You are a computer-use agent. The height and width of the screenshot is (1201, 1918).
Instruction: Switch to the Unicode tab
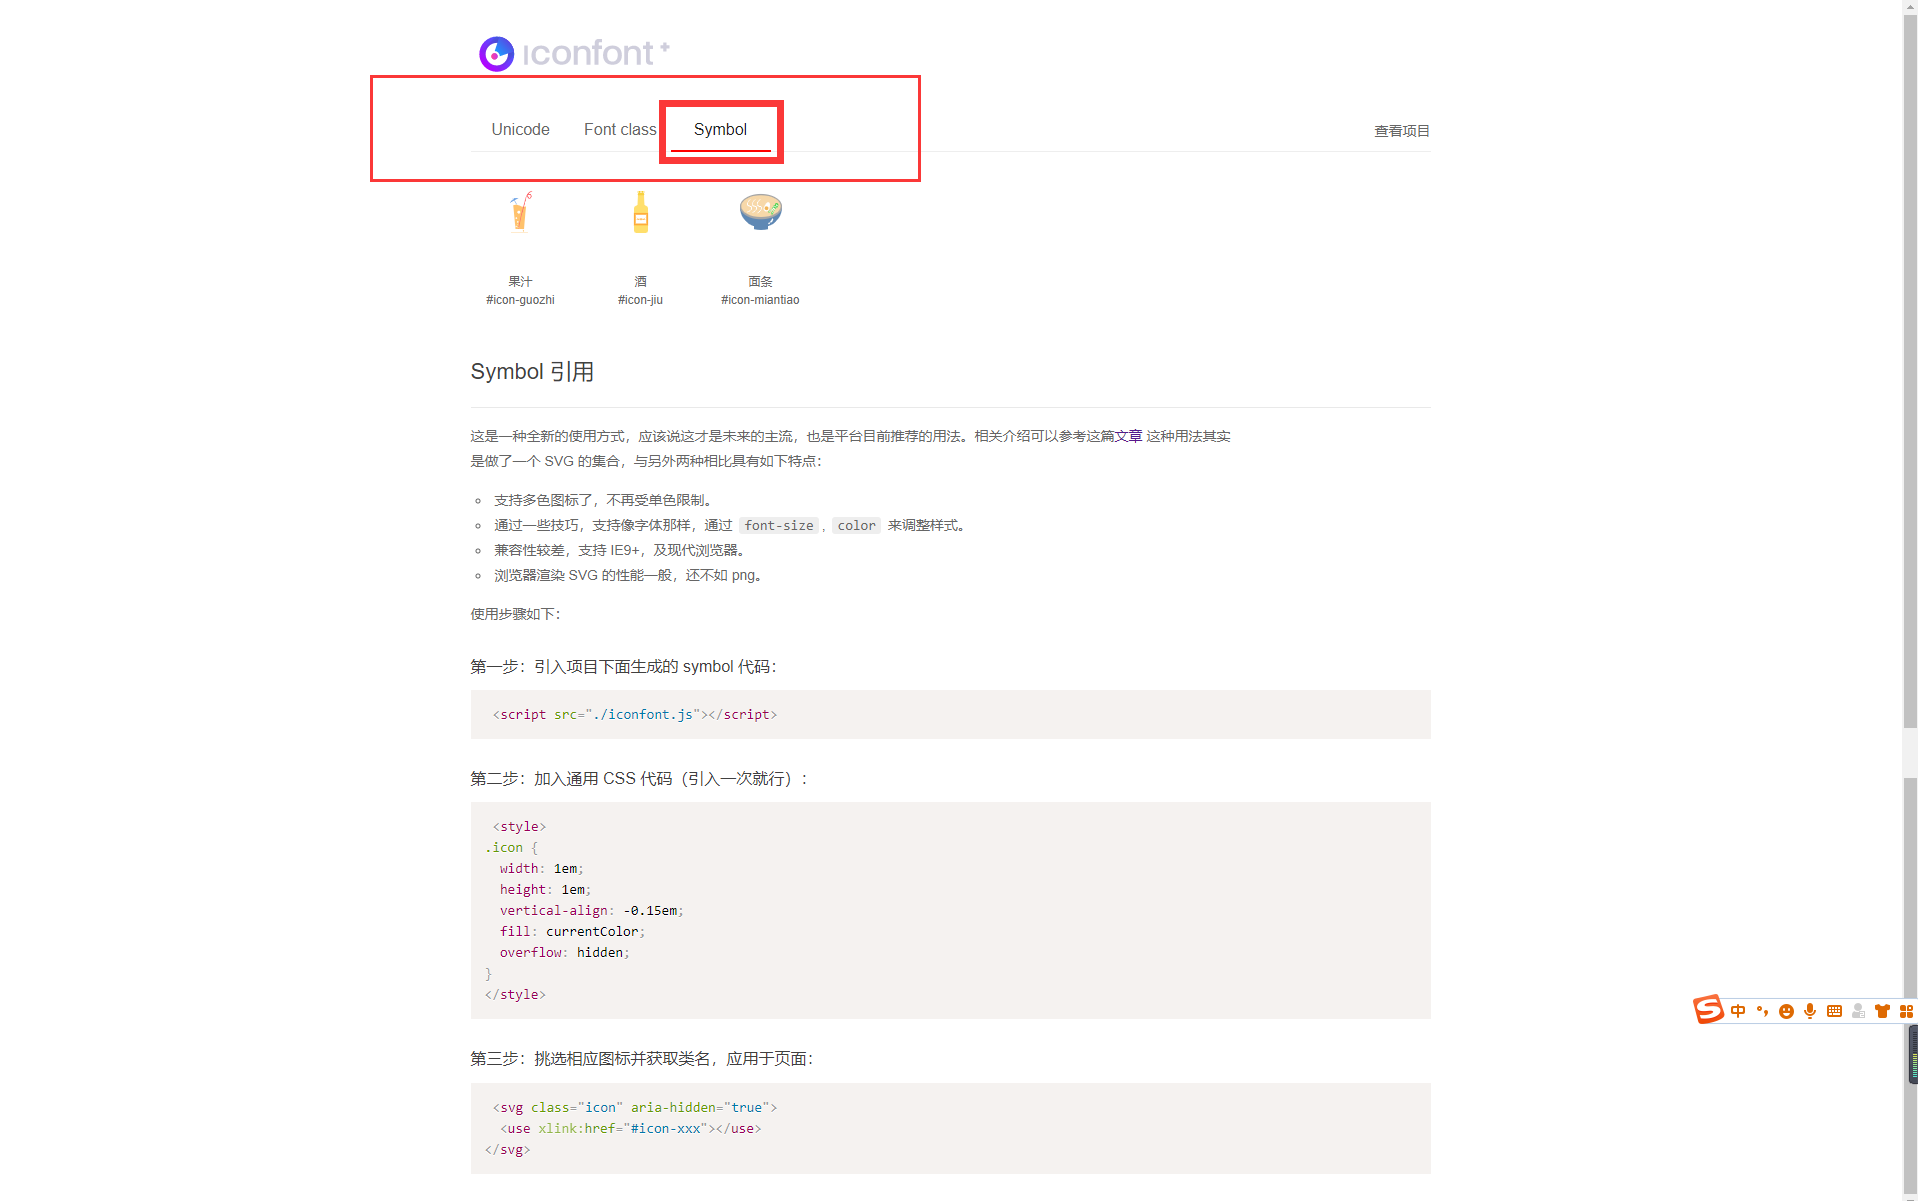pos(520,129)
